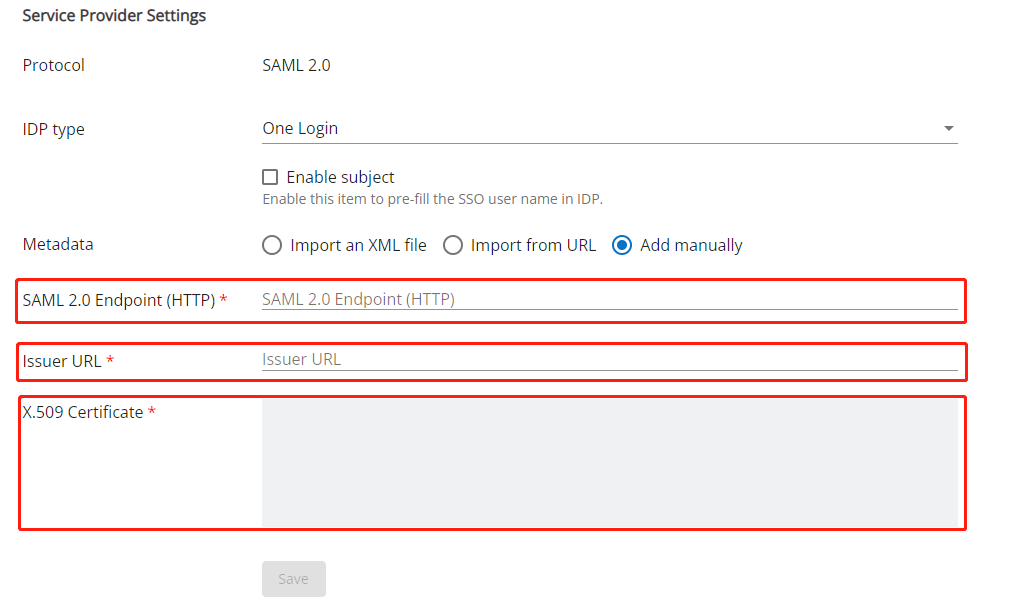Click the red asterisk beside X.509 Certificate
Screen dimensions: 1017x609
click(x=152, y=412)
